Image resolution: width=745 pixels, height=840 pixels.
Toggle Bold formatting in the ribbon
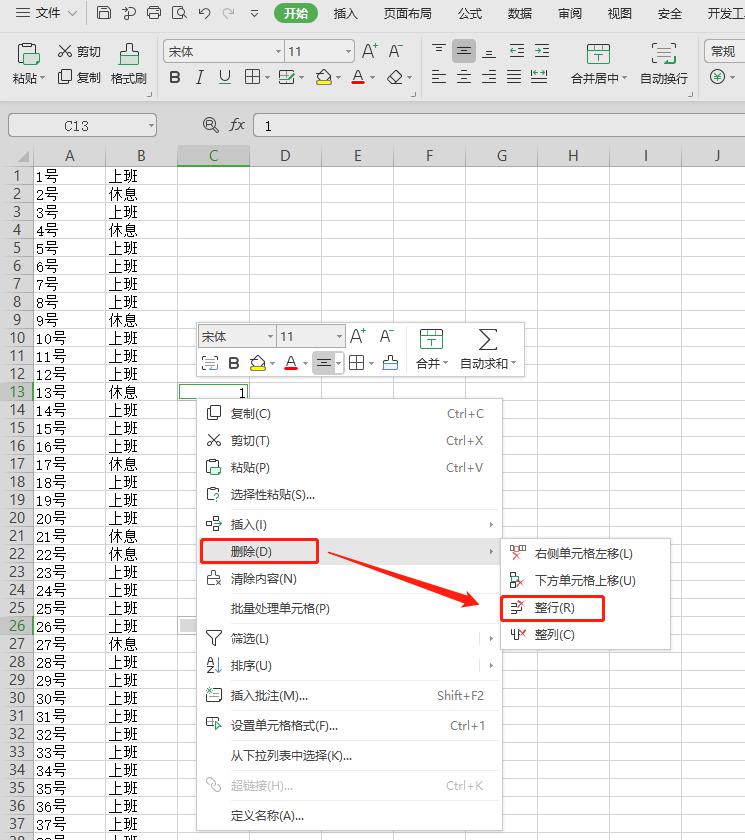tap(175, 77)
